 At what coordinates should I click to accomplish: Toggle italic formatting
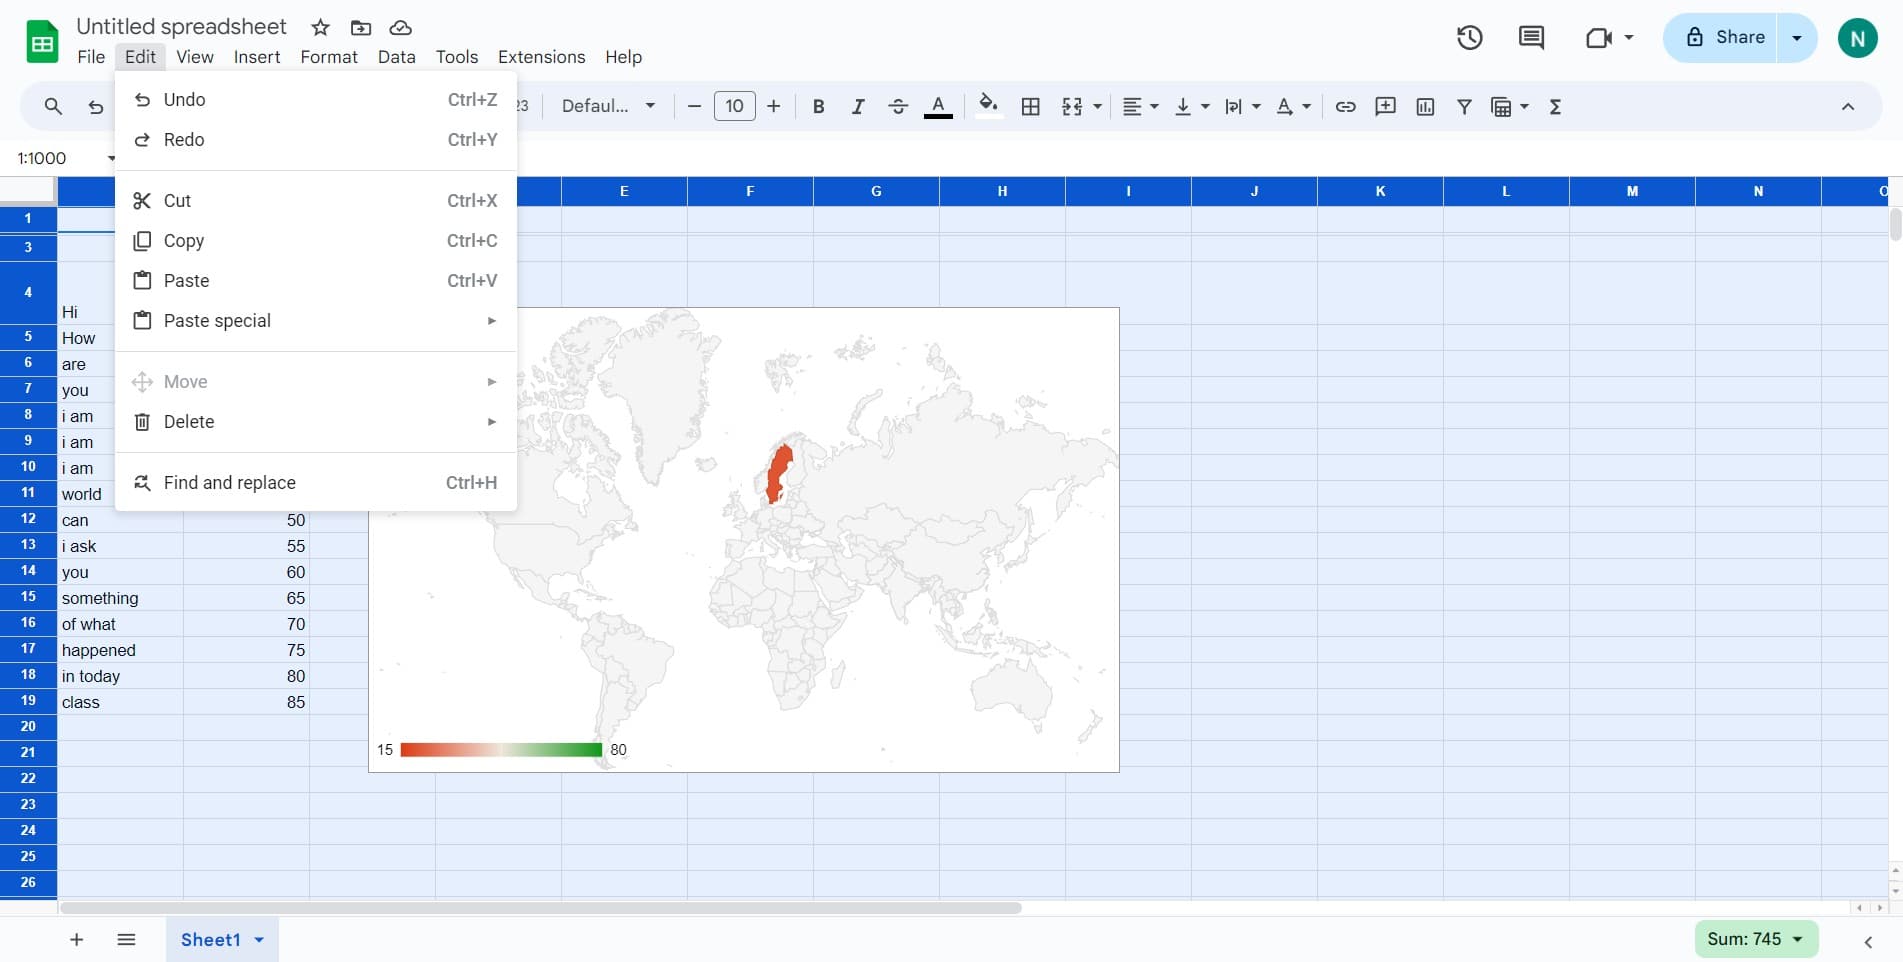(x=857, y=107)
